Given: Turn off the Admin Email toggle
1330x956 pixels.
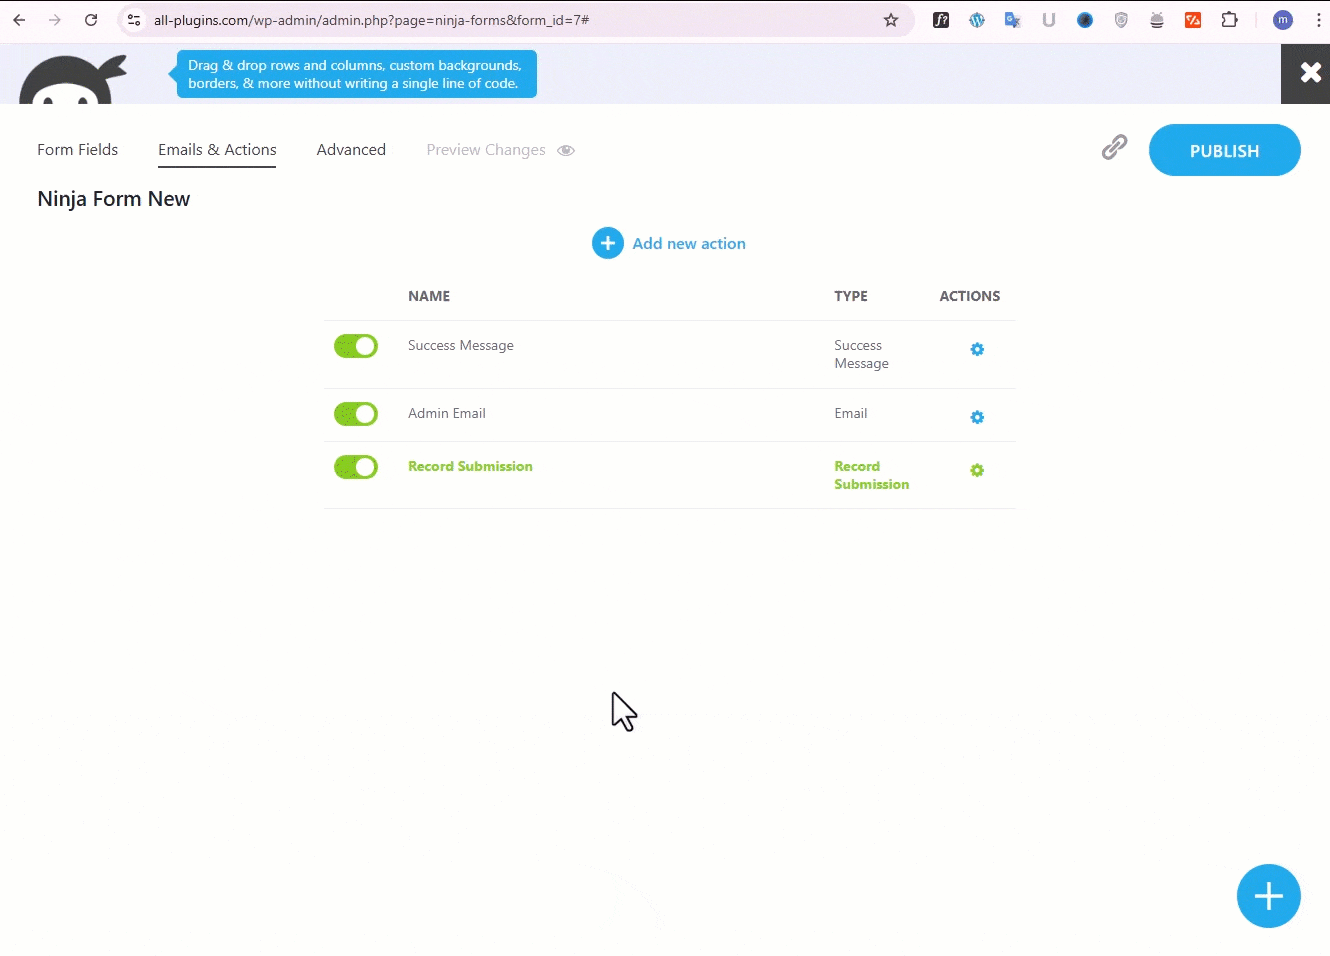Looking at the screenshot, I should (356, 414).
